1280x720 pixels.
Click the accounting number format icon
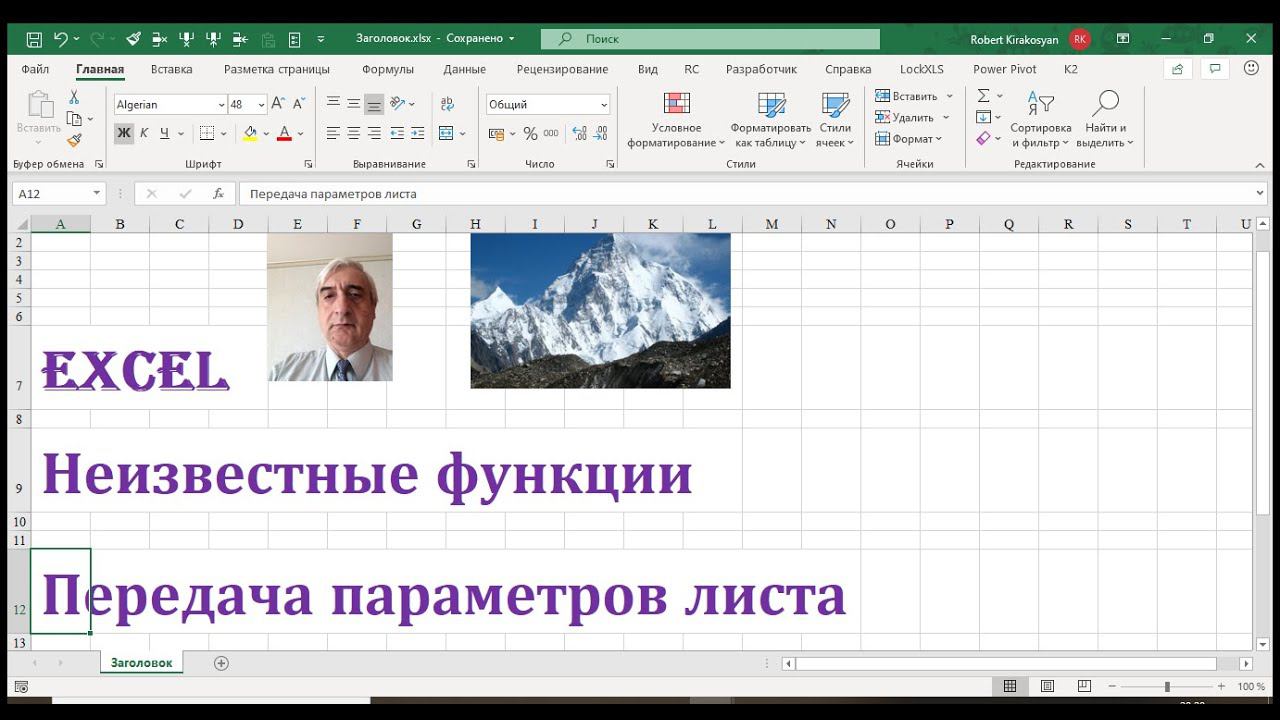[497, 133]
